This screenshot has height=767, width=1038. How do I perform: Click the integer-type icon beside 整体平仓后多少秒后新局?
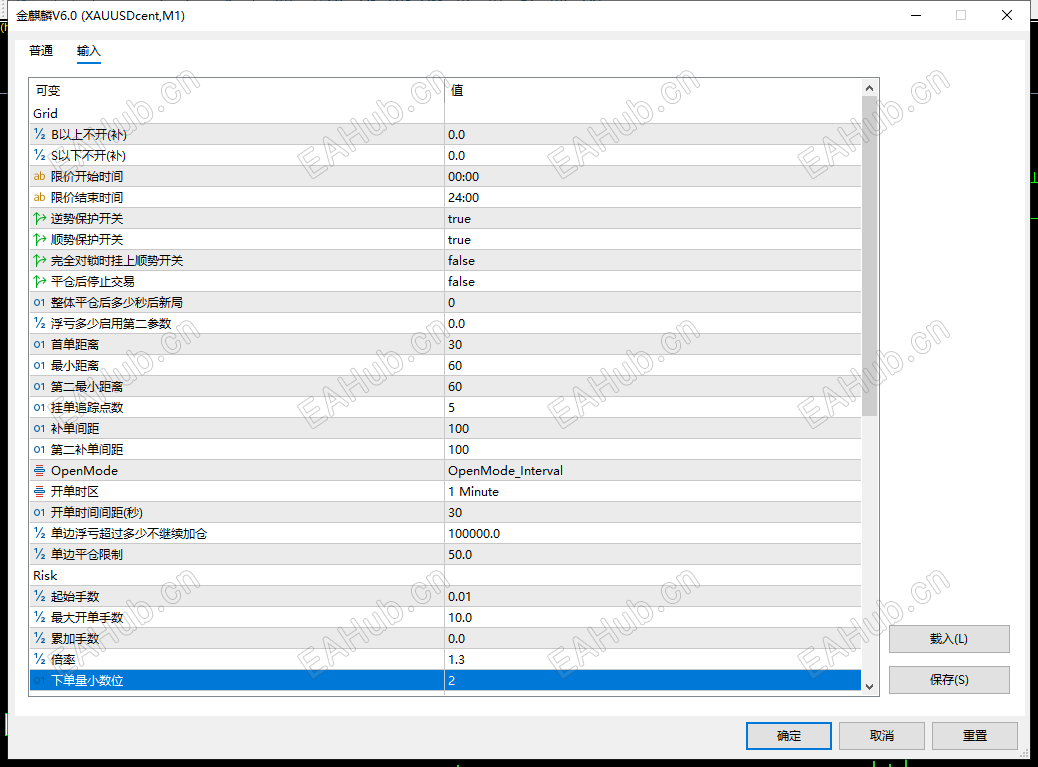(x=40, y=302)
